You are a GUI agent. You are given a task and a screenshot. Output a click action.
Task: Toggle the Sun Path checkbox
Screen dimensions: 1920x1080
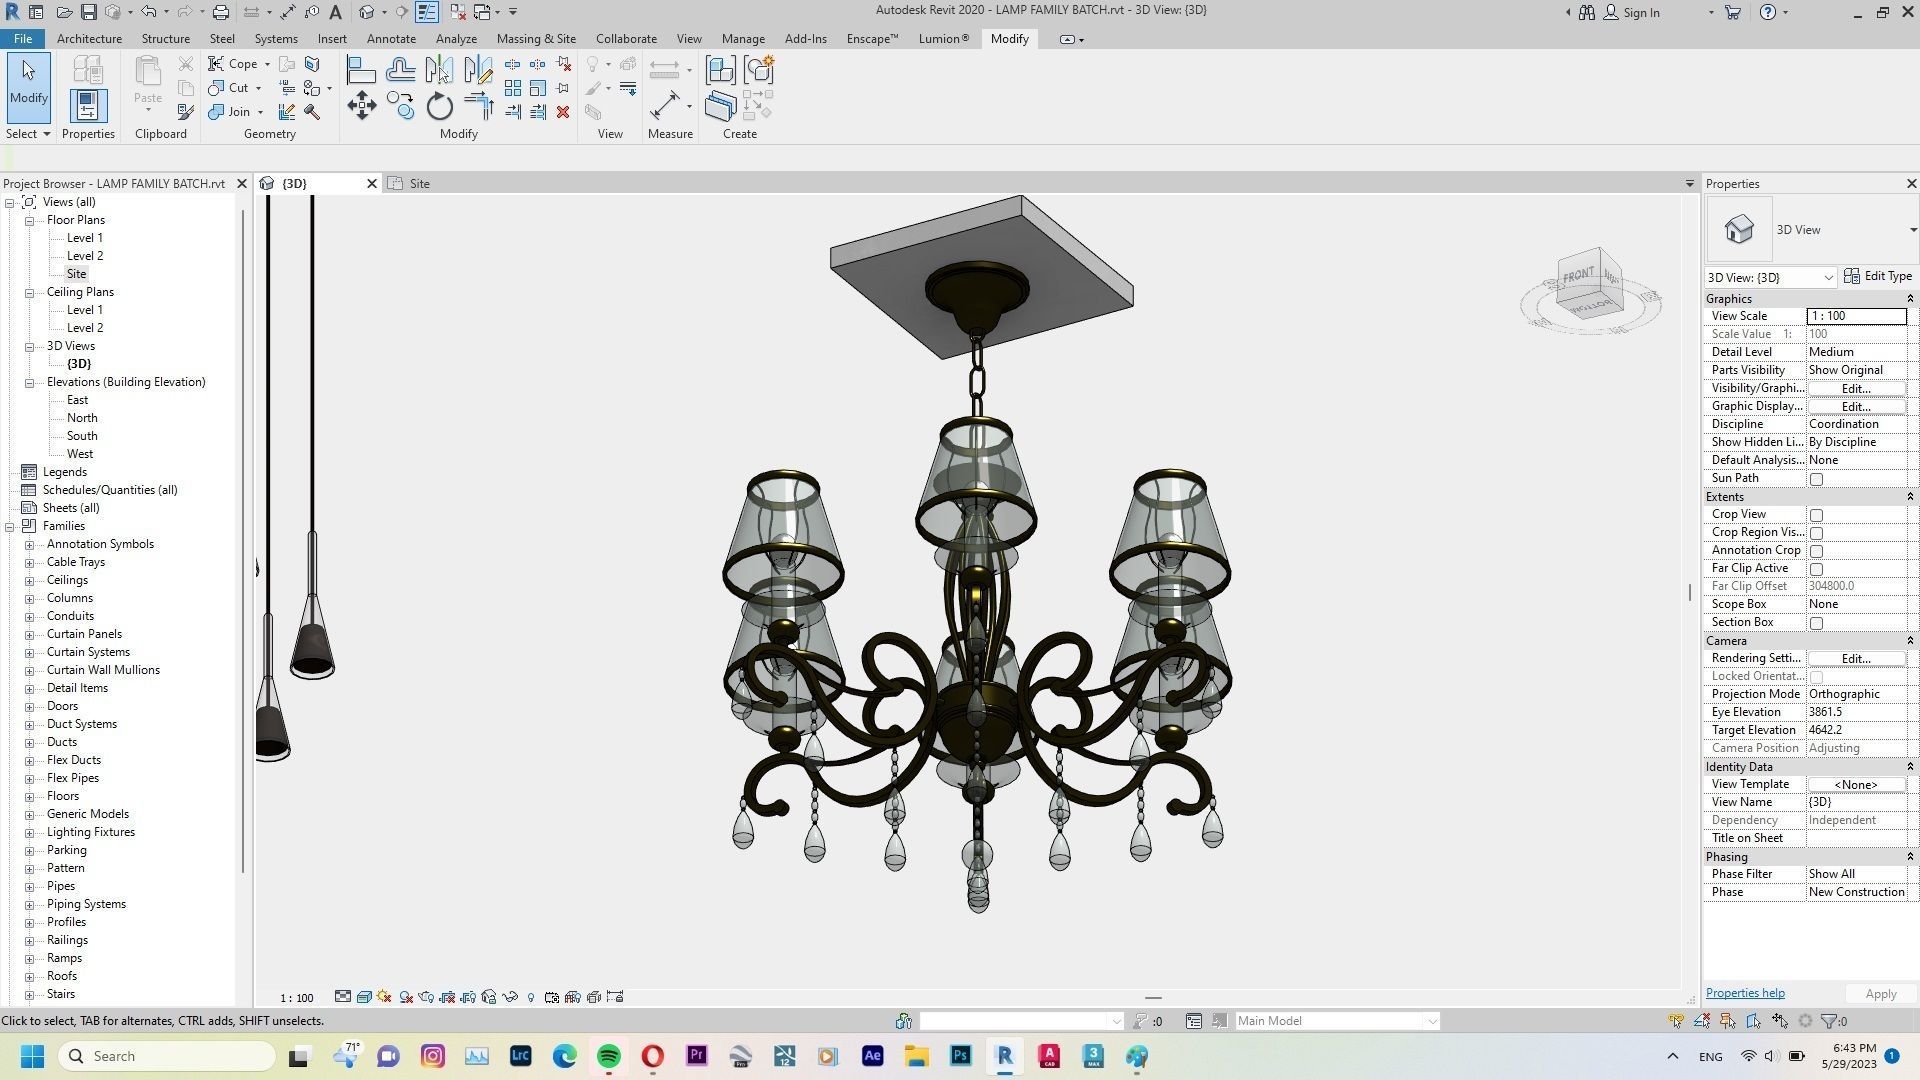tap(1816, 479)
